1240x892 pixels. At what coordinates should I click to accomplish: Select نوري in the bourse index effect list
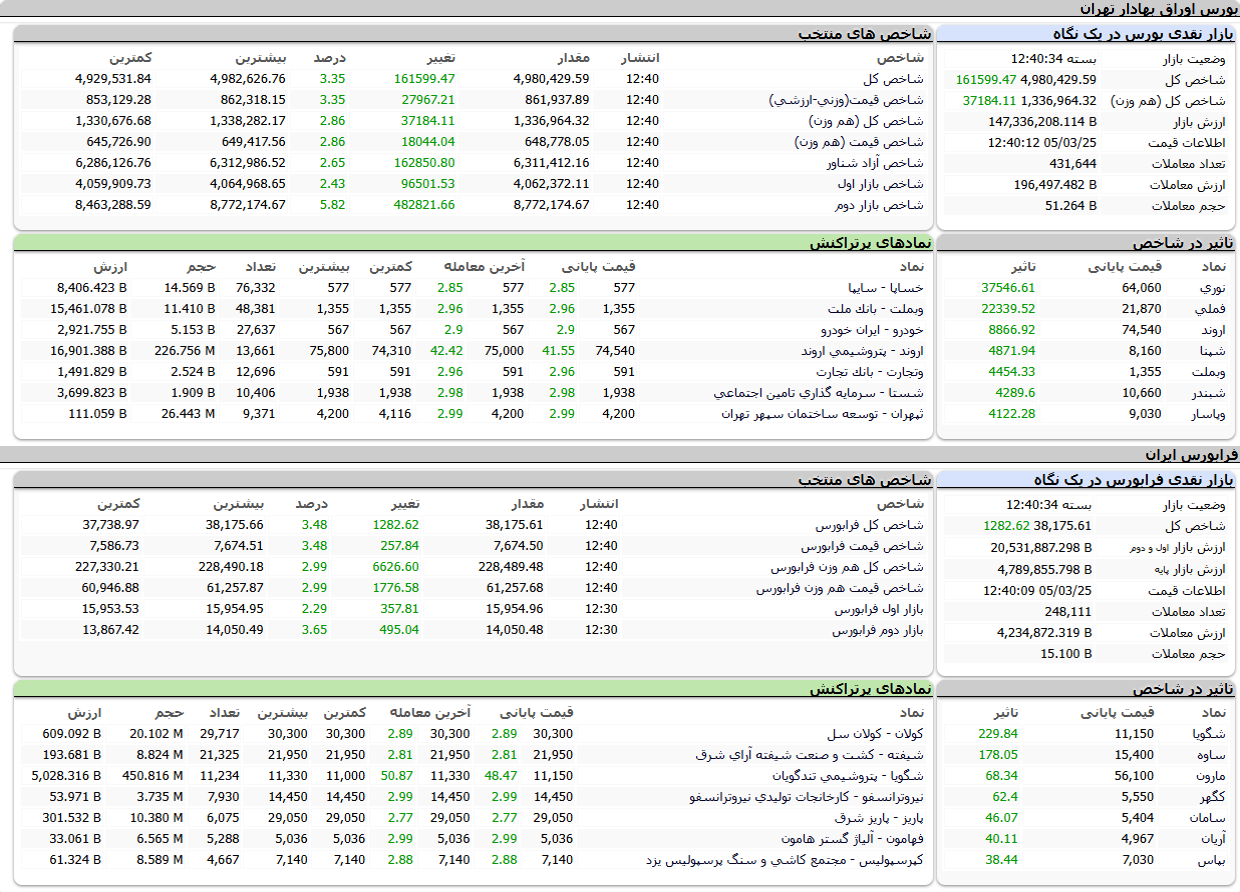[x=1211, y=288]
